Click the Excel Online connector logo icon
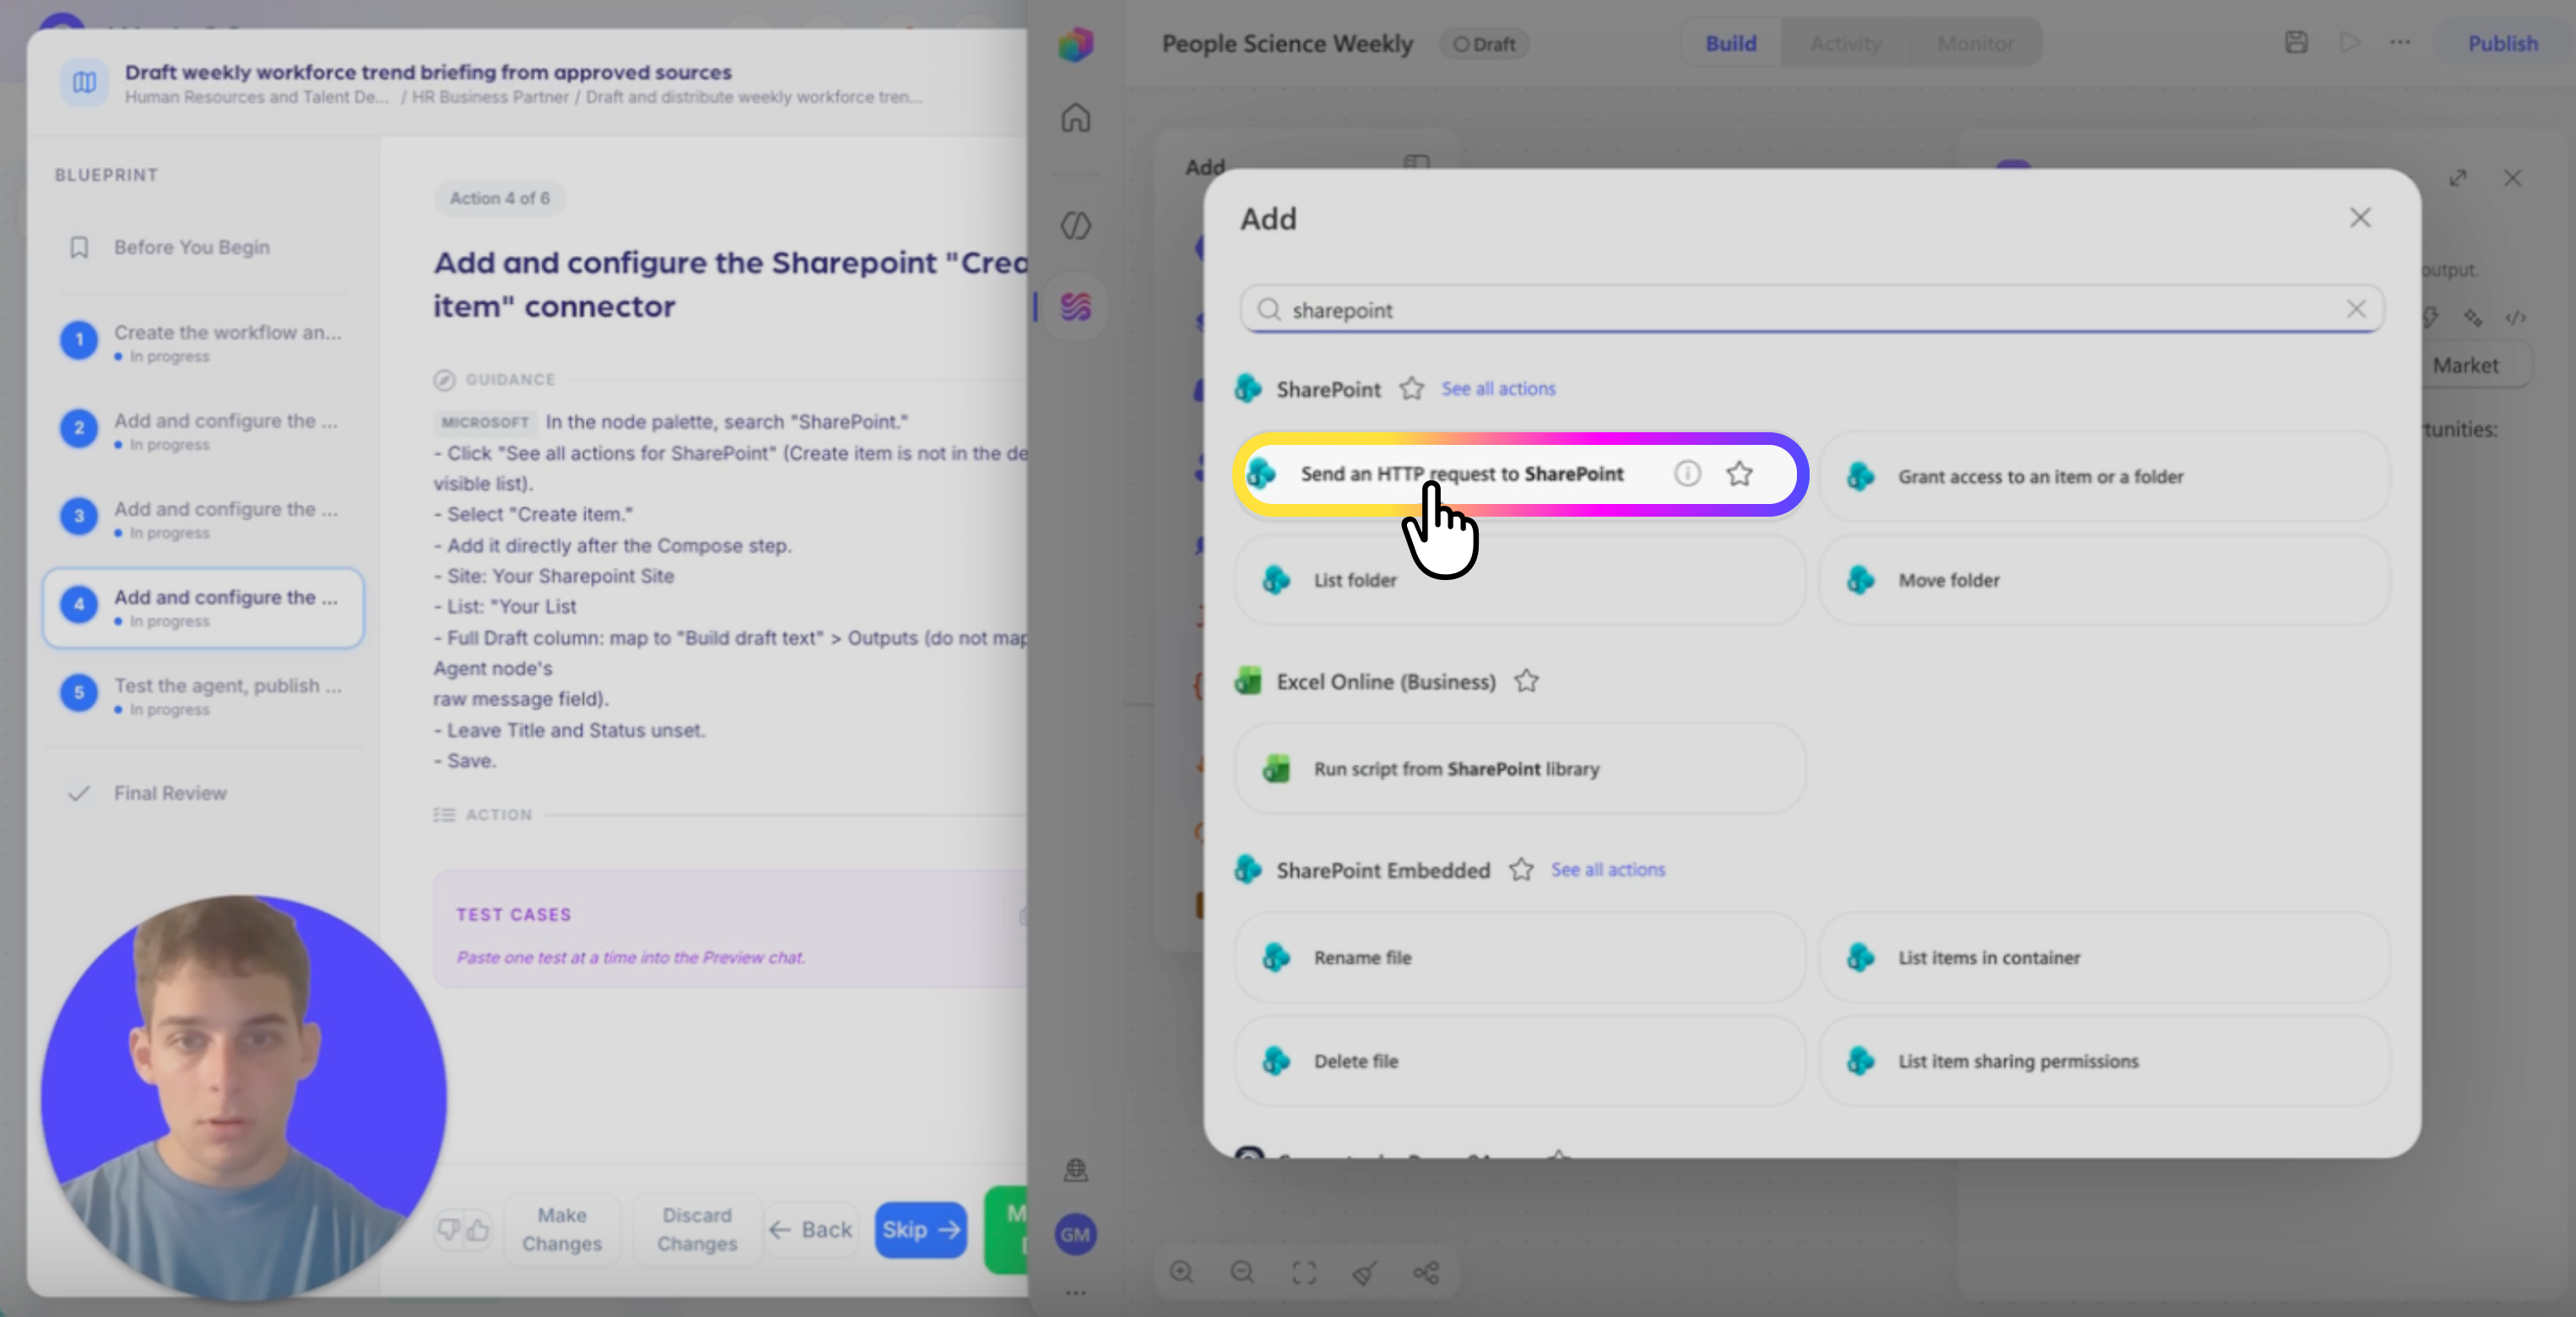Image resolution: width=2576 pixels, height=1317 pixels. pos(1248,681)
